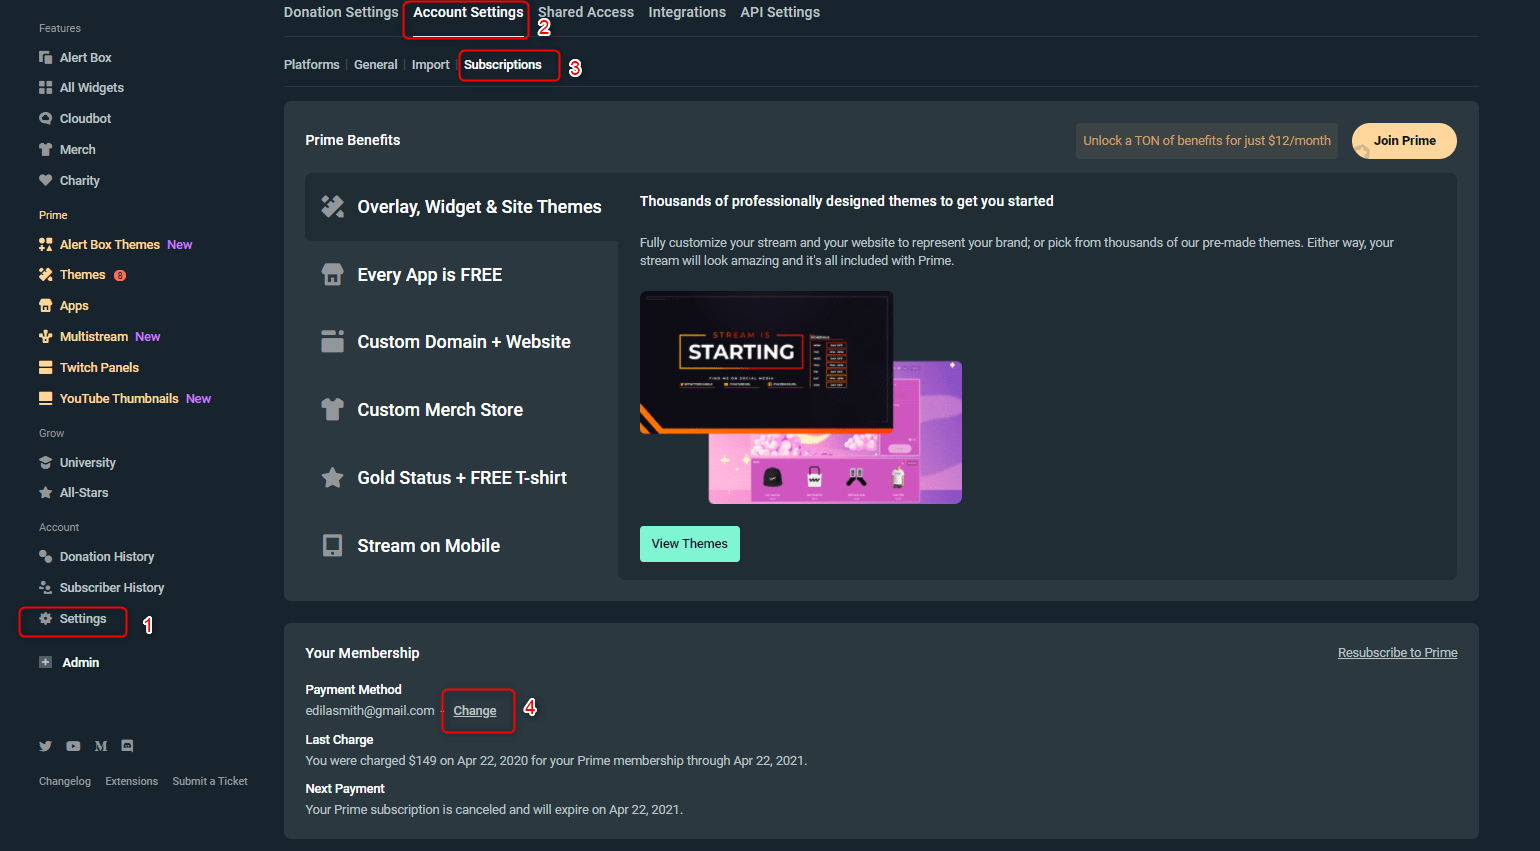Viewport: 1540px width, 851px height.
Task: Click the View Themes button
Action: pos(690,544)
